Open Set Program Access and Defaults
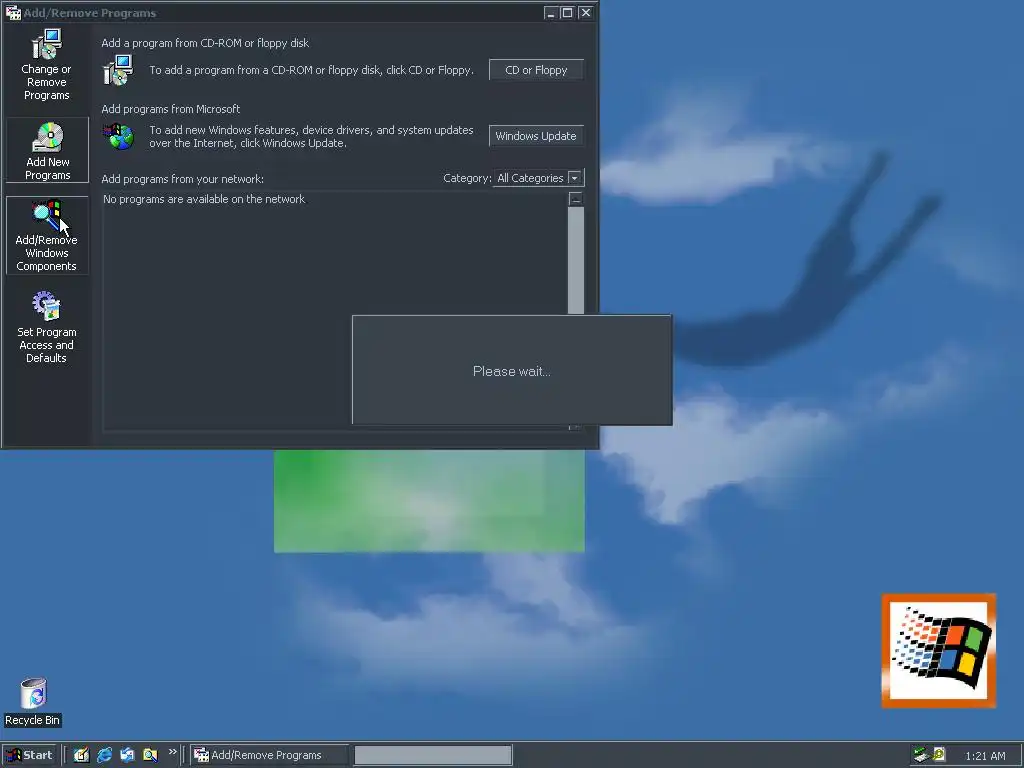This screenshot has height=768, width=1024. tap(46, 327)
